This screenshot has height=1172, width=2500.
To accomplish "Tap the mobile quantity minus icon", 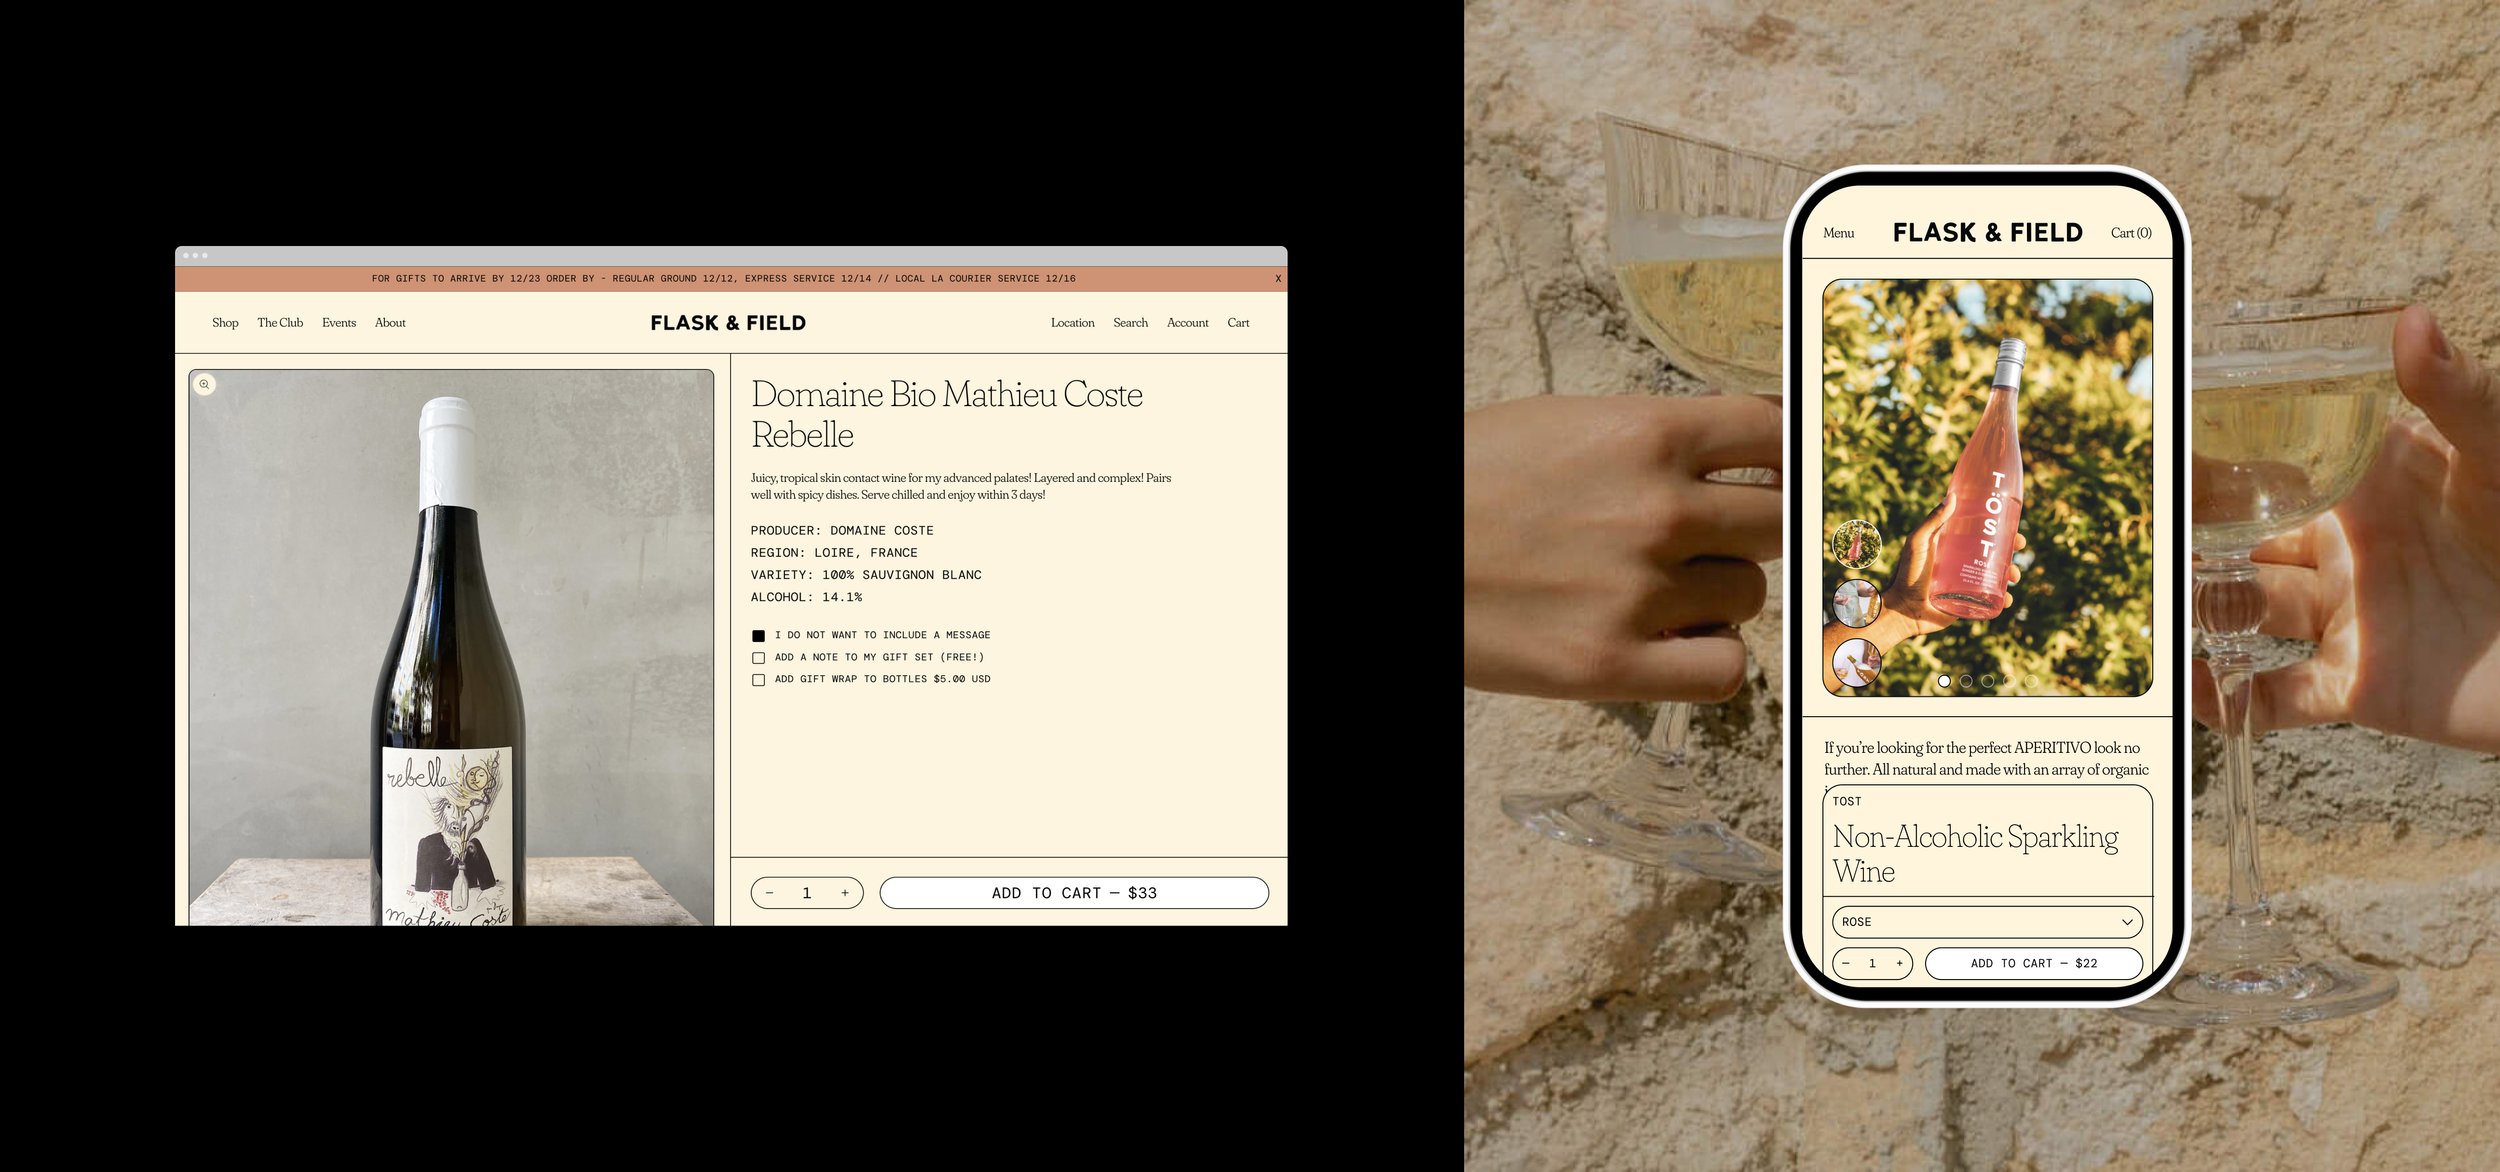I will coord(1846,963).
